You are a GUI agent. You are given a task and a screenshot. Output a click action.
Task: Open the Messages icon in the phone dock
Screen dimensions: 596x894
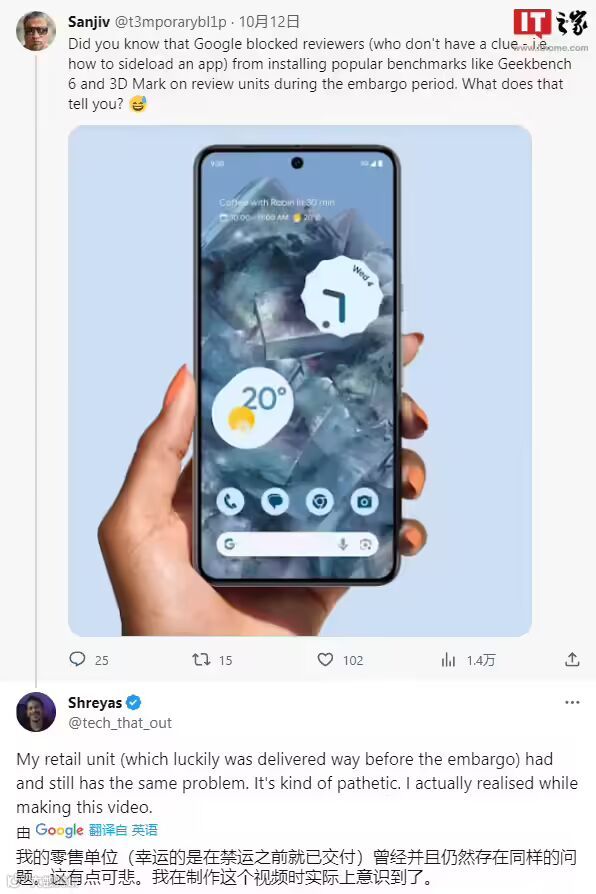click(275, 500)
